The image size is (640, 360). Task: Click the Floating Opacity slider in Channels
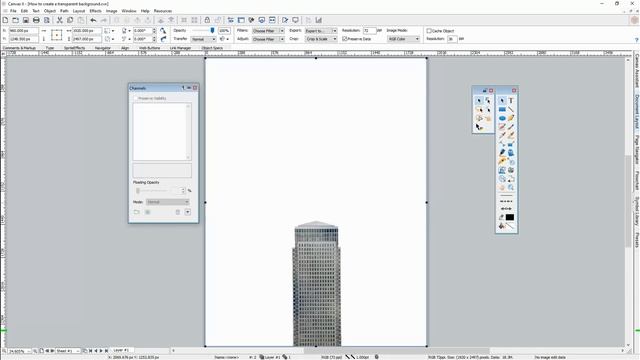[153, 191]
